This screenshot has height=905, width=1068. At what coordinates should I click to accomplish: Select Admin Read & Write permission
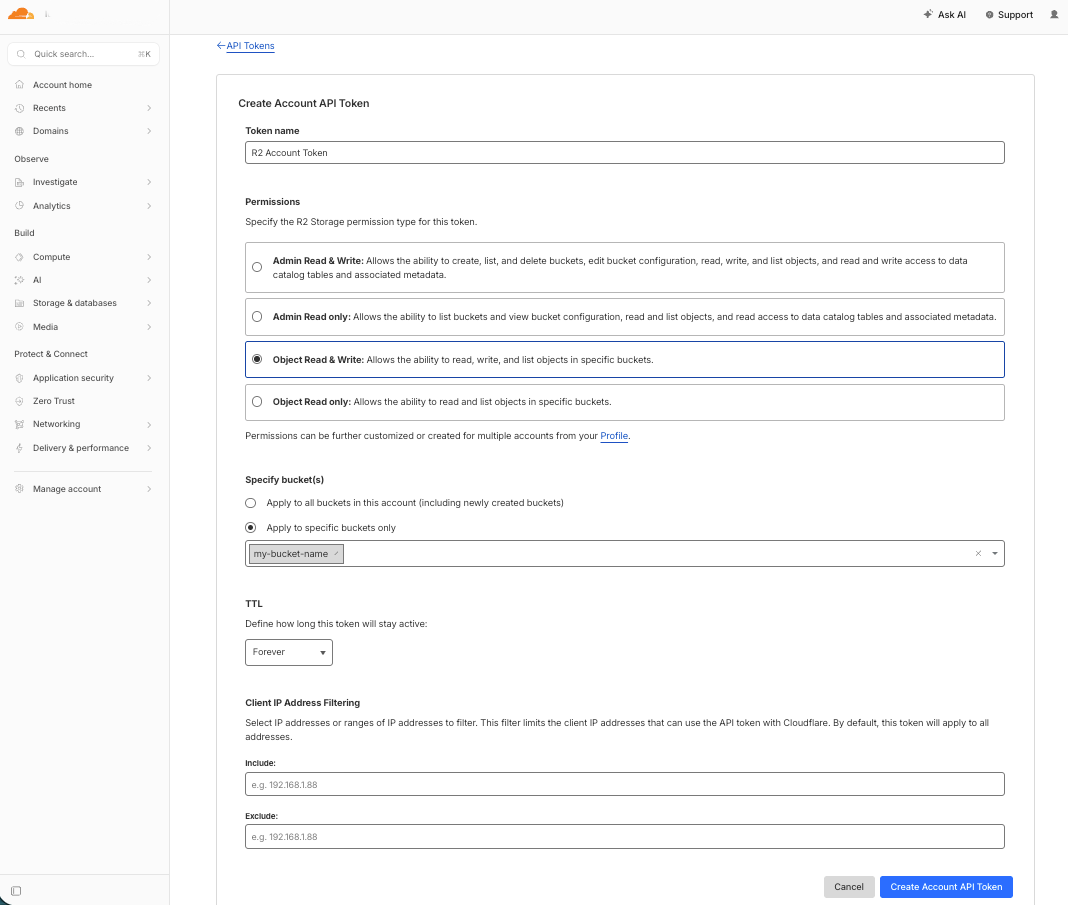tap(257, 267)
